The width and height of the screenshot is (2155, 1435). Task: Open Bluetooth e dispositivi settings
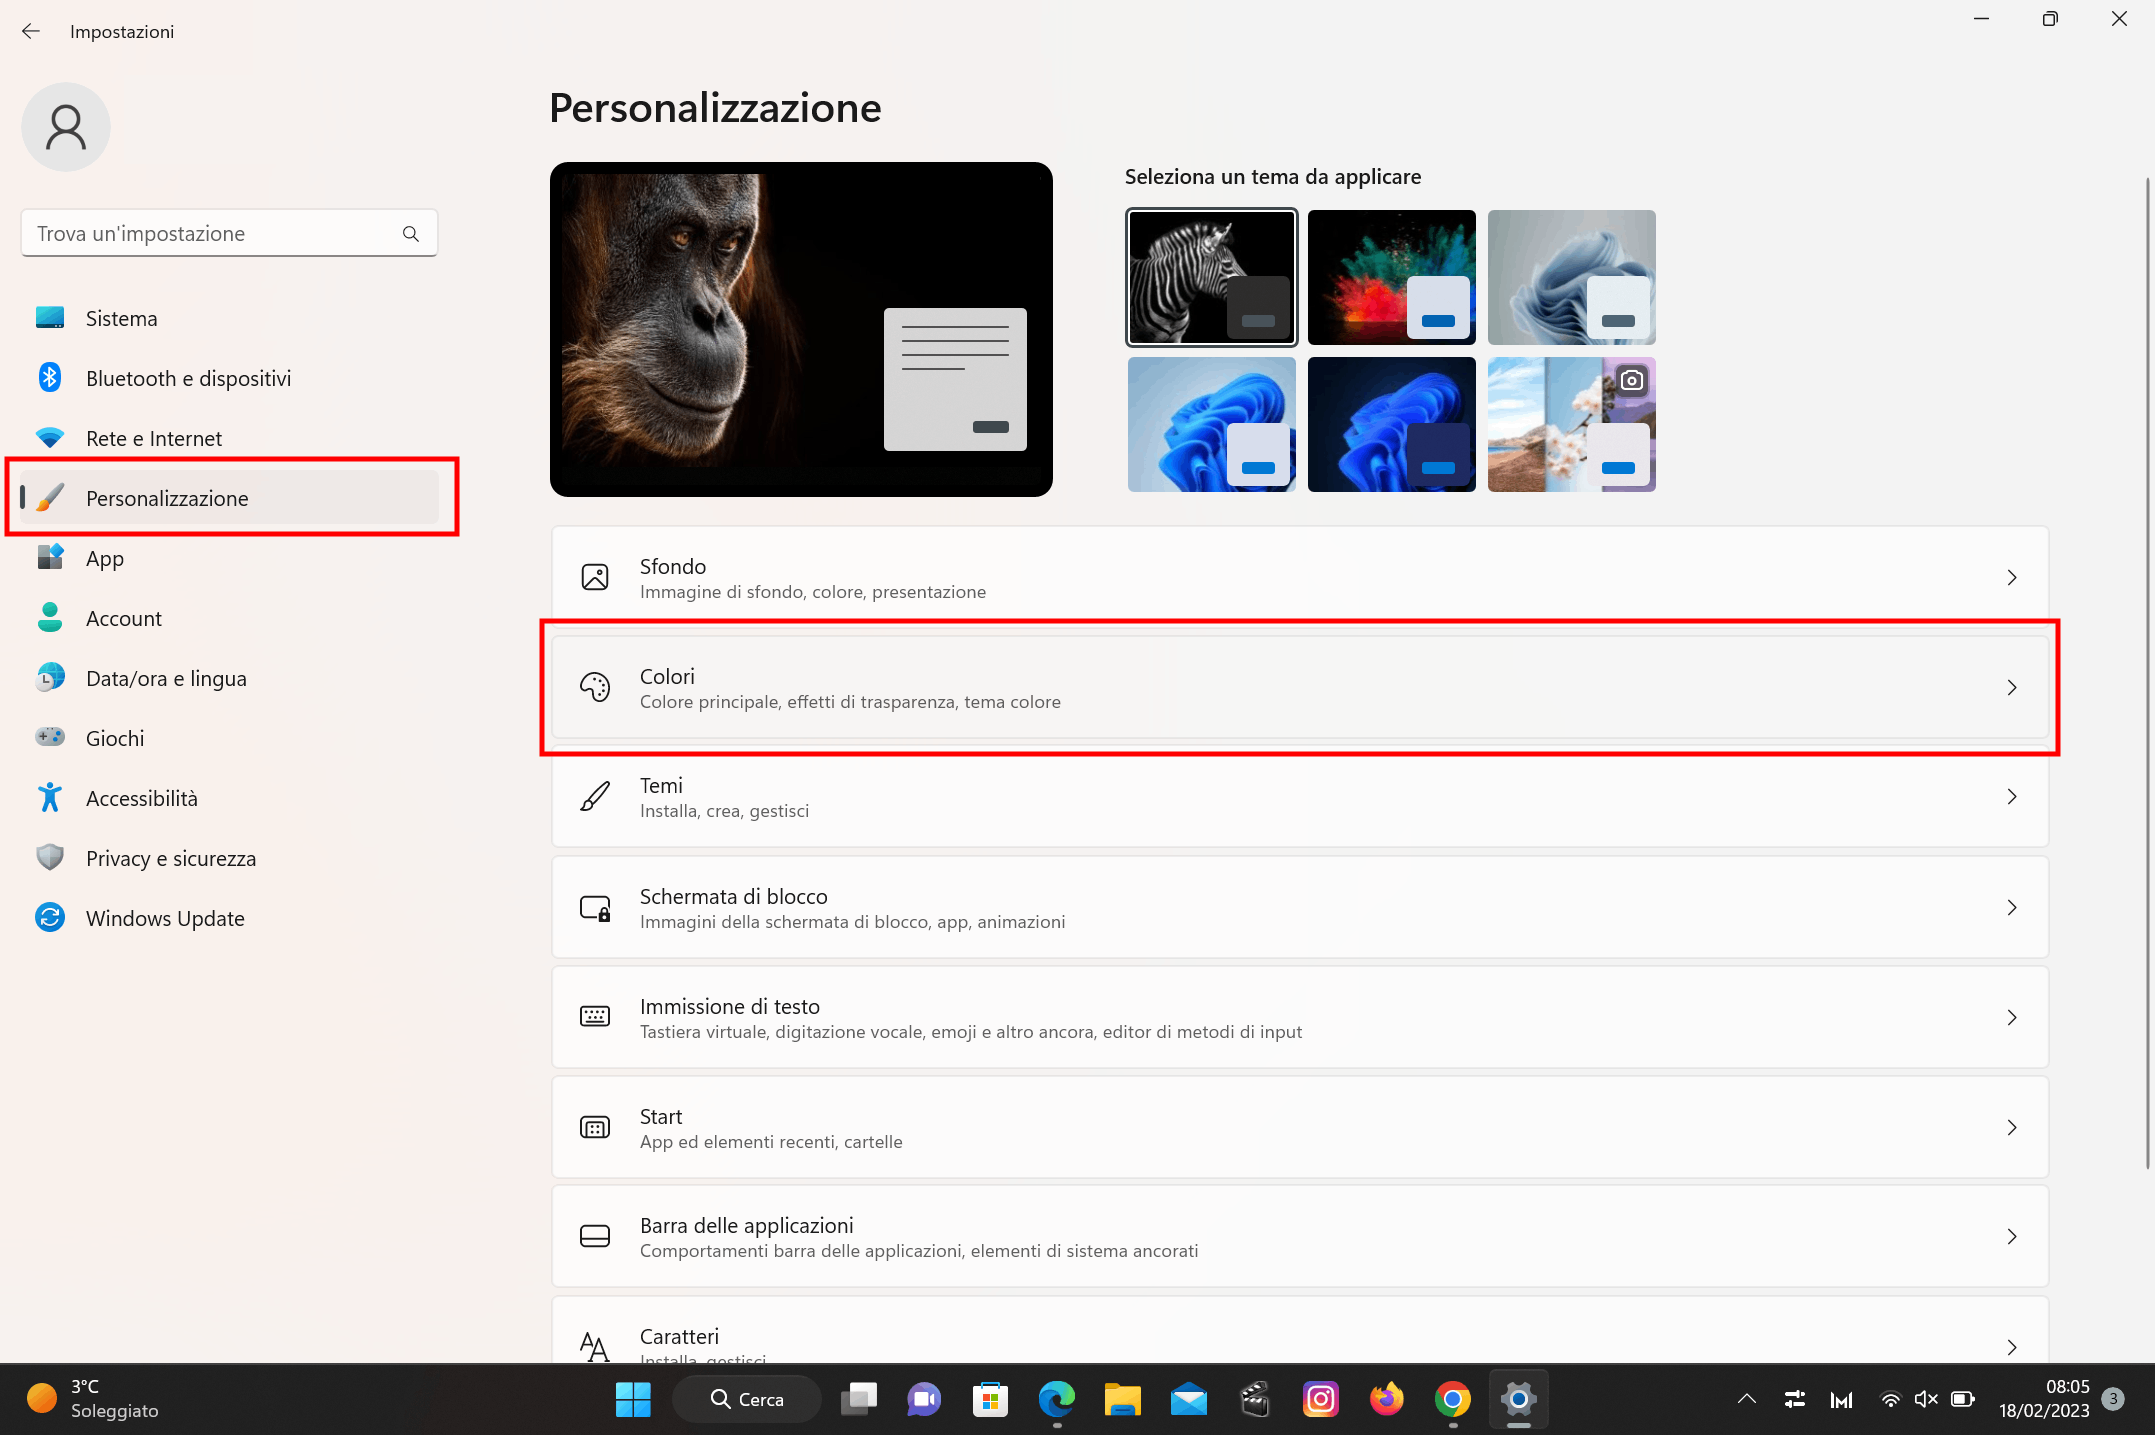pos(188,378)
